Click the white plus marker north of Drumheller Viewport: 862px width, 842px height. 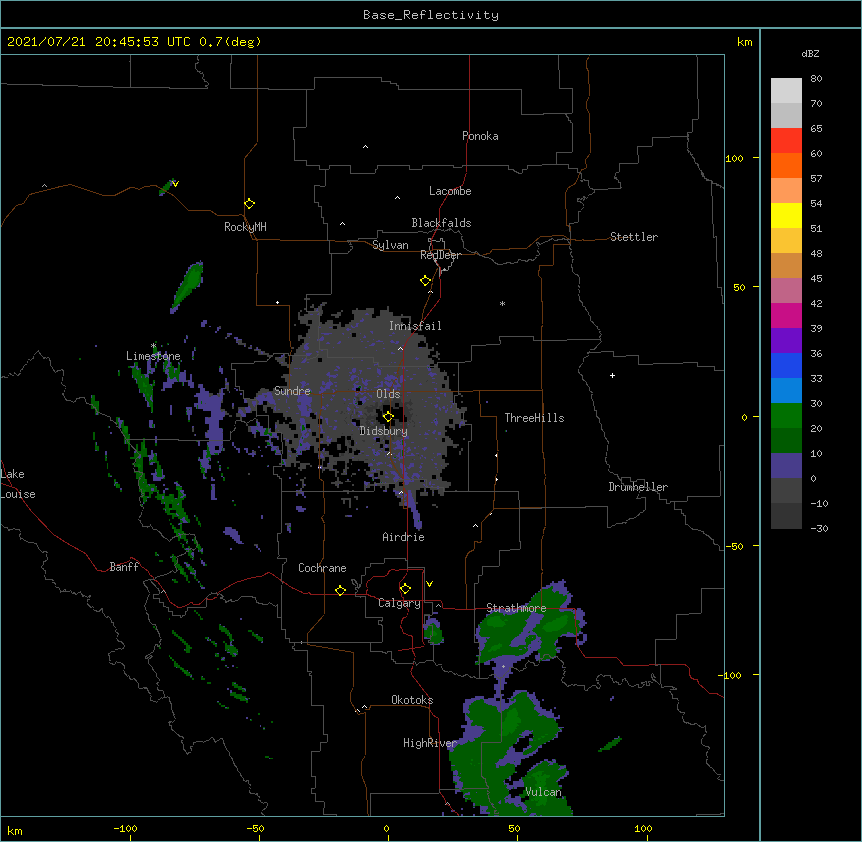[612, 375]
